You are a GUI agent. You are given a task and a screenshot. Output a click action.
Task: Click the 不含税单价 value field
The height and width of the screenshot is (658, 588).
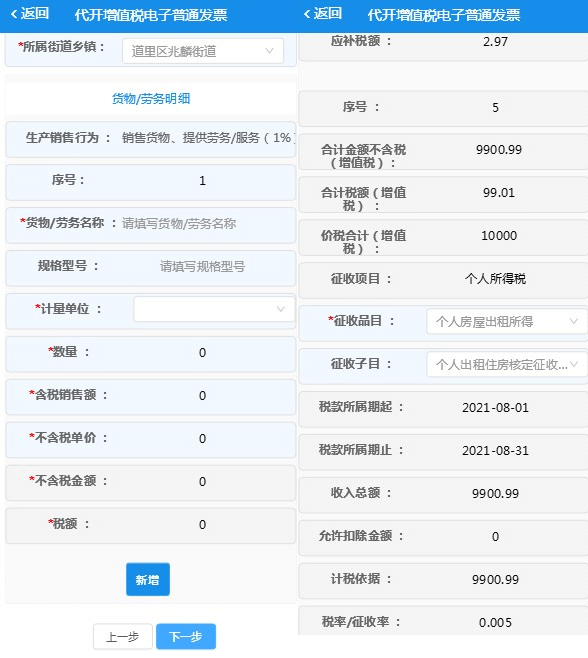(x=202, y=439)
